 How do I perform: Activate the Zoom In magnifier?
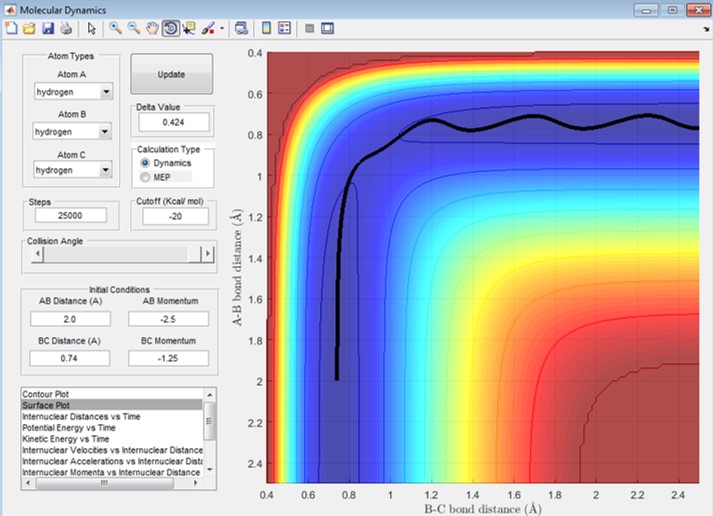click(x=115, y=28)
